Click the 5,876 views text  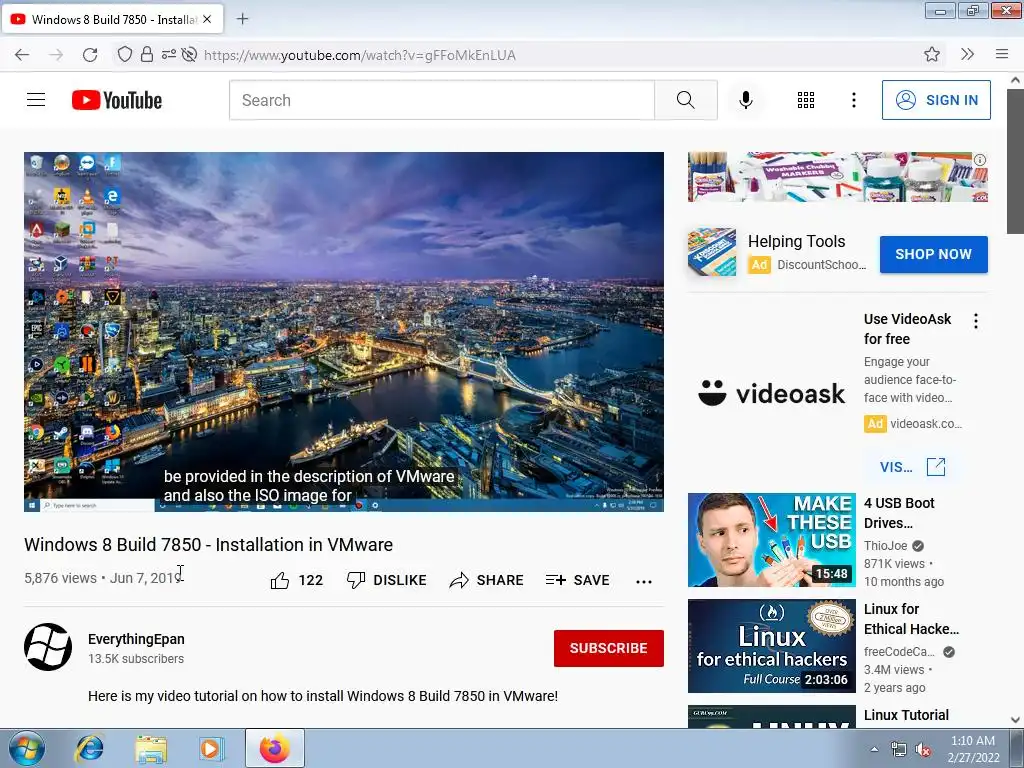click(60, 578)
